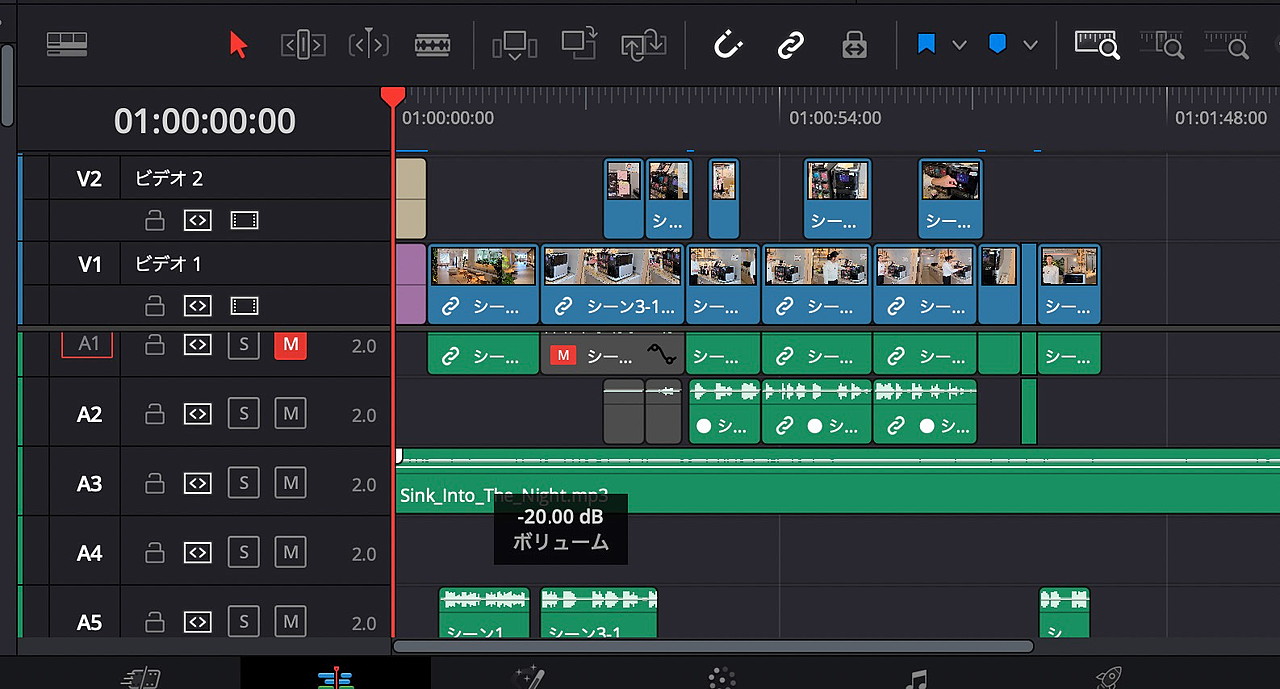
Task: Click the Insert clip icon
Action: (515, 45)
